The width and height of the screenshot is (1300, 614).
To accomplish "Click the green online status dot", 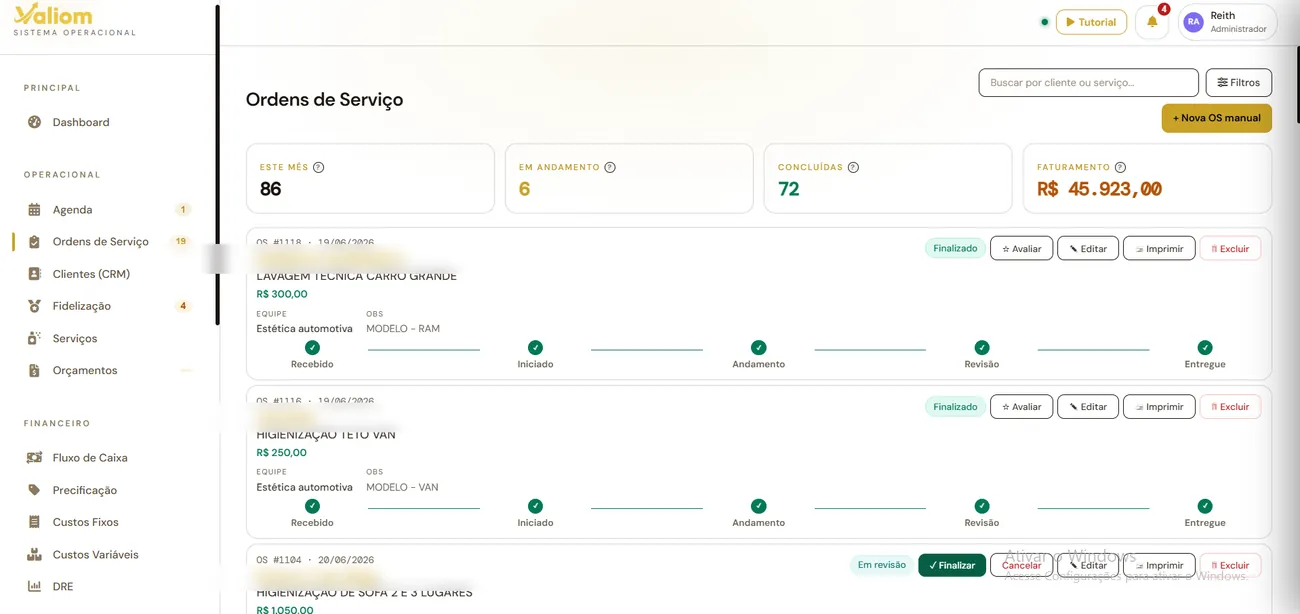I will (x=1045, y=22).
